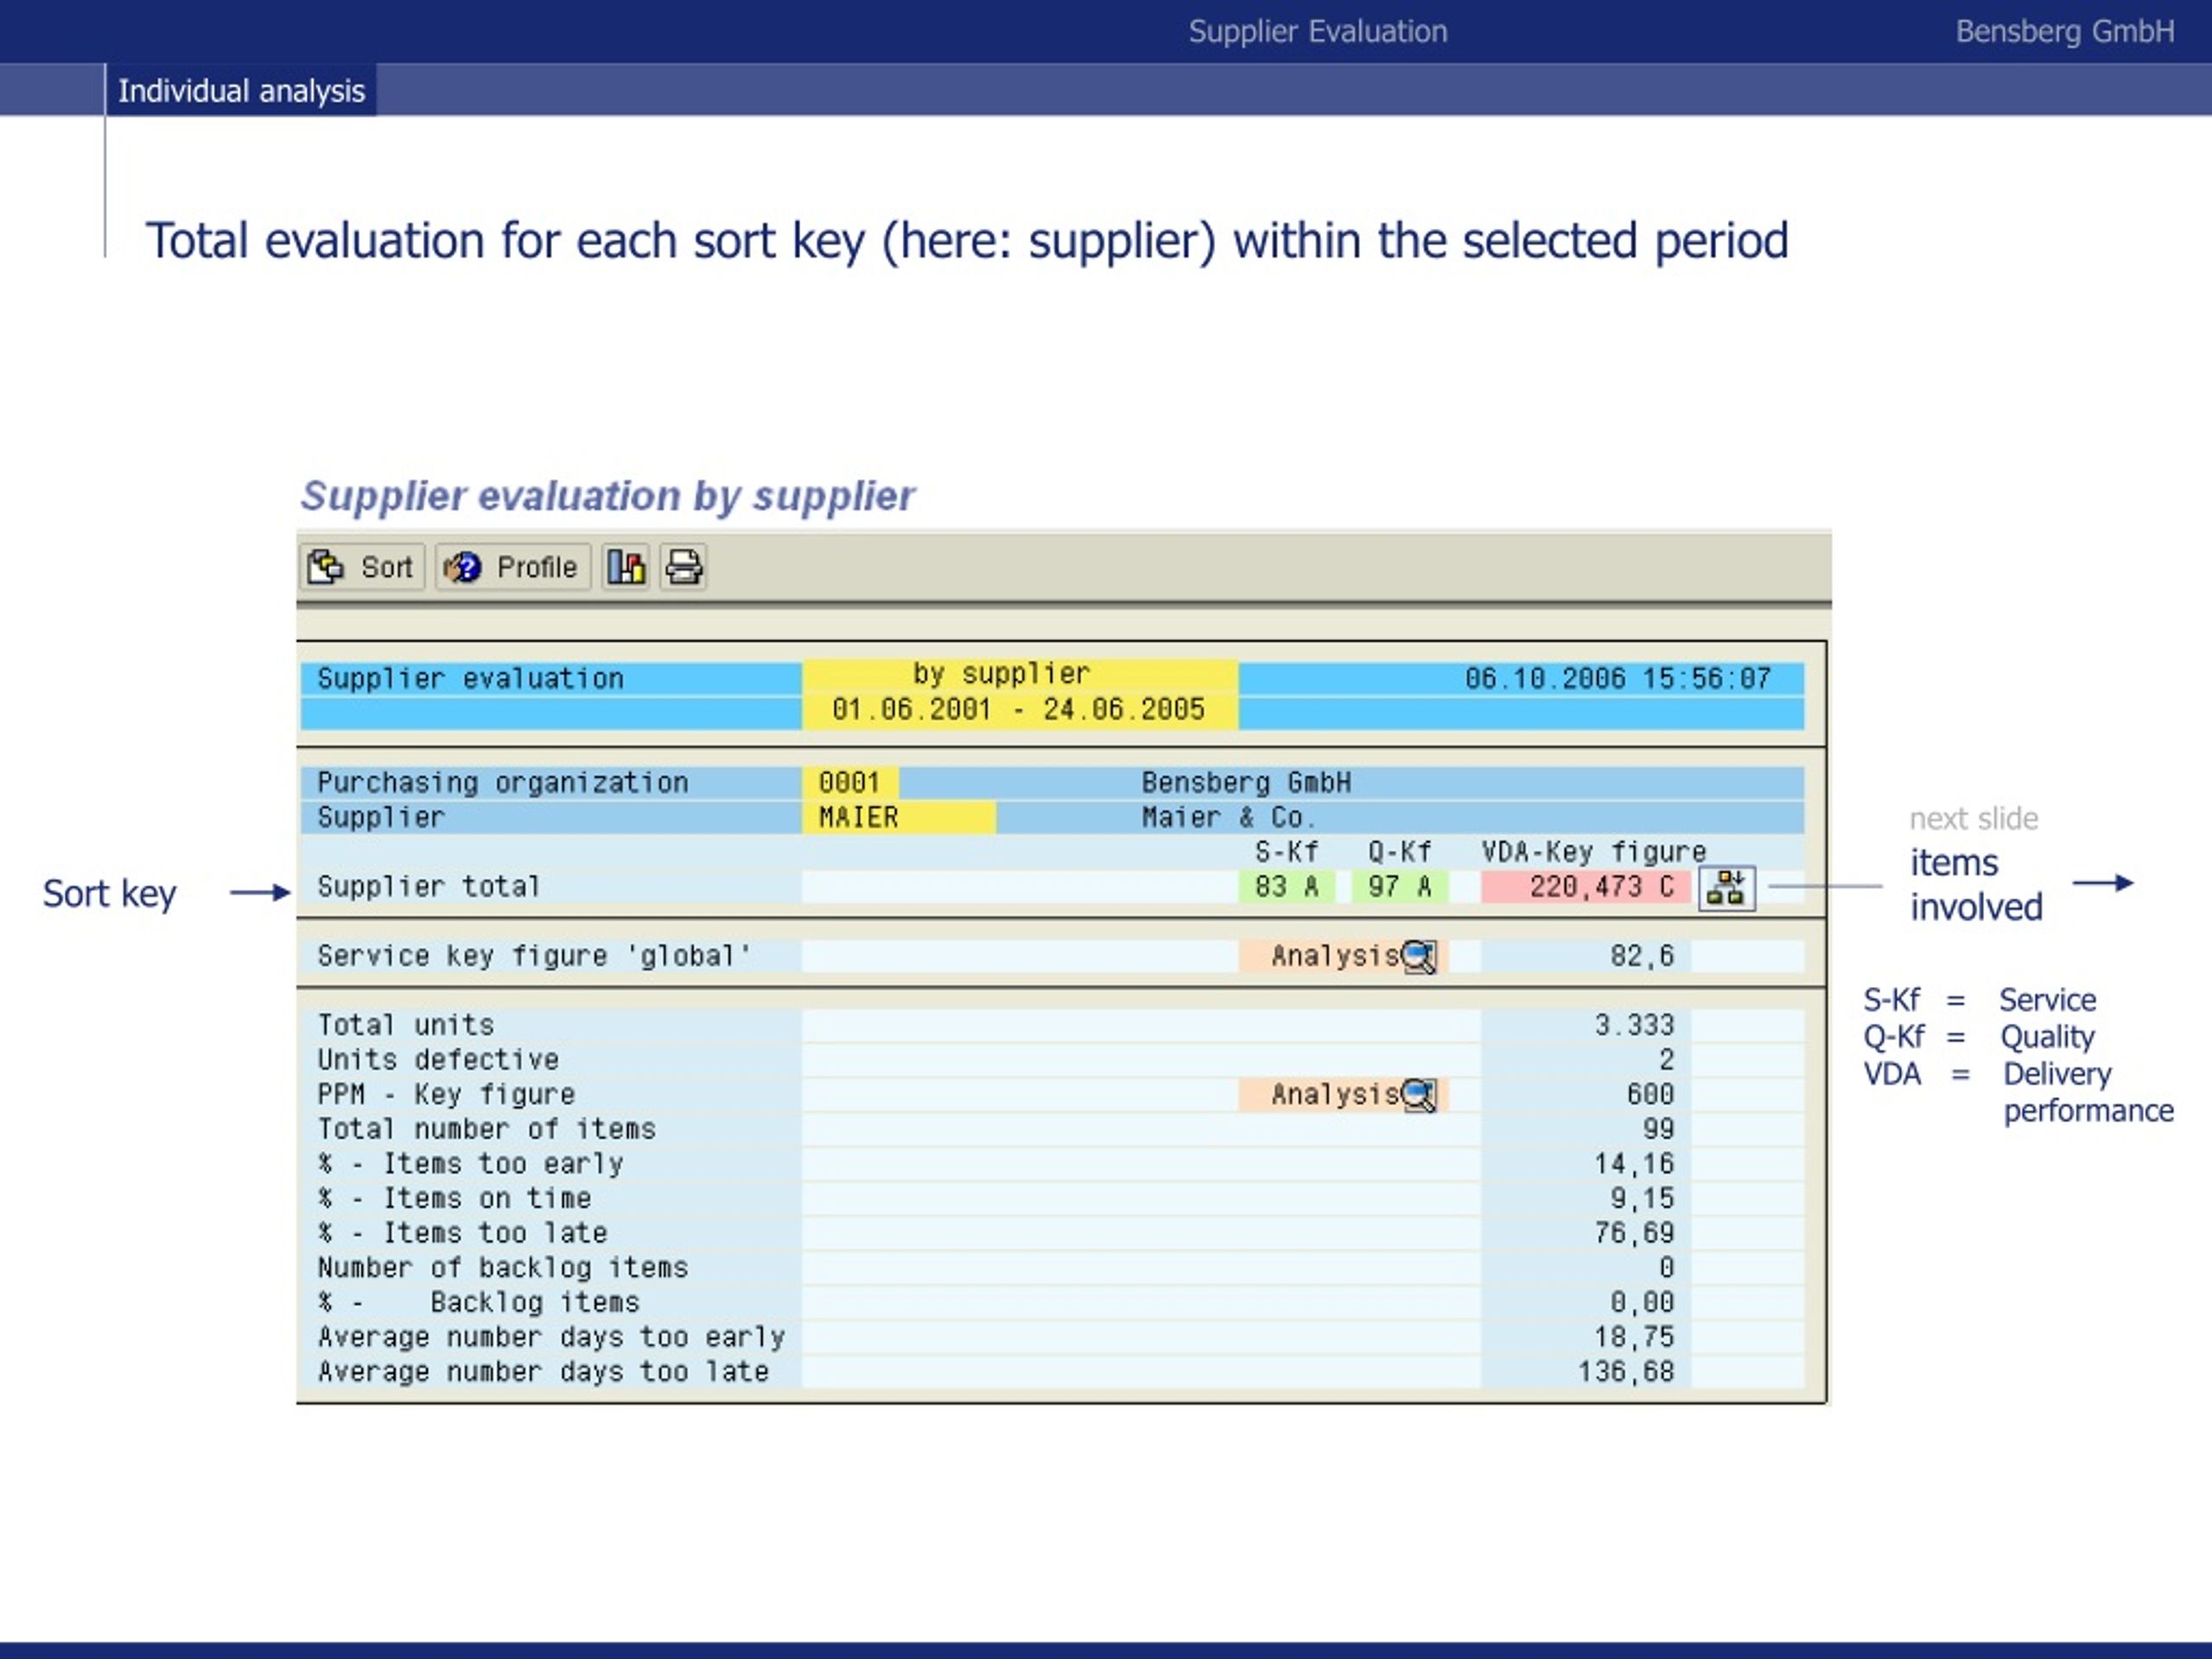This screenshot has width=2212, height=1659.
Task: Click % Items on time value 9,15
Action: click(x=1642, y=1199)
